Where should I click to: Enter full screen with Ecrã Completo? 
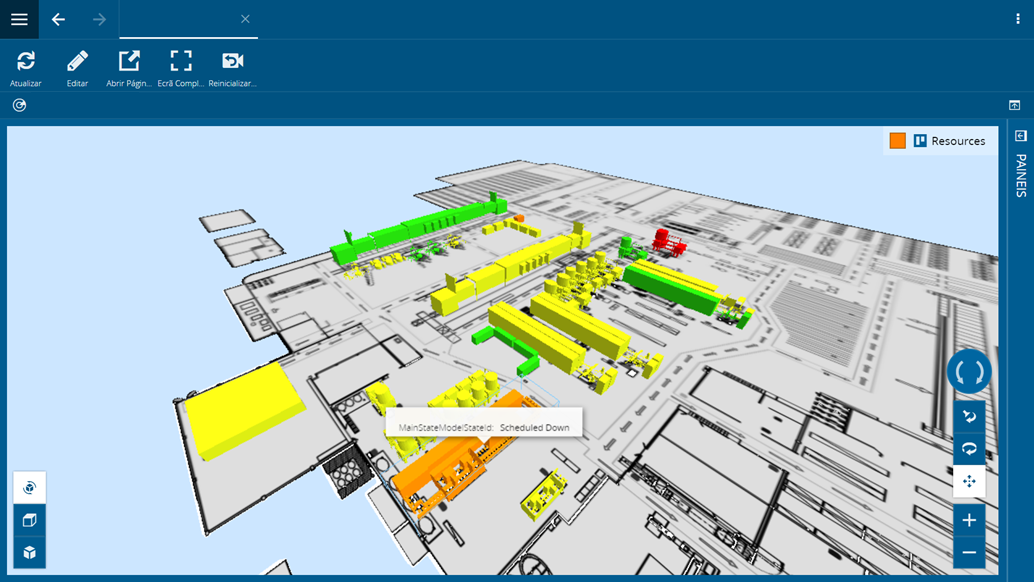click(181, 68)
